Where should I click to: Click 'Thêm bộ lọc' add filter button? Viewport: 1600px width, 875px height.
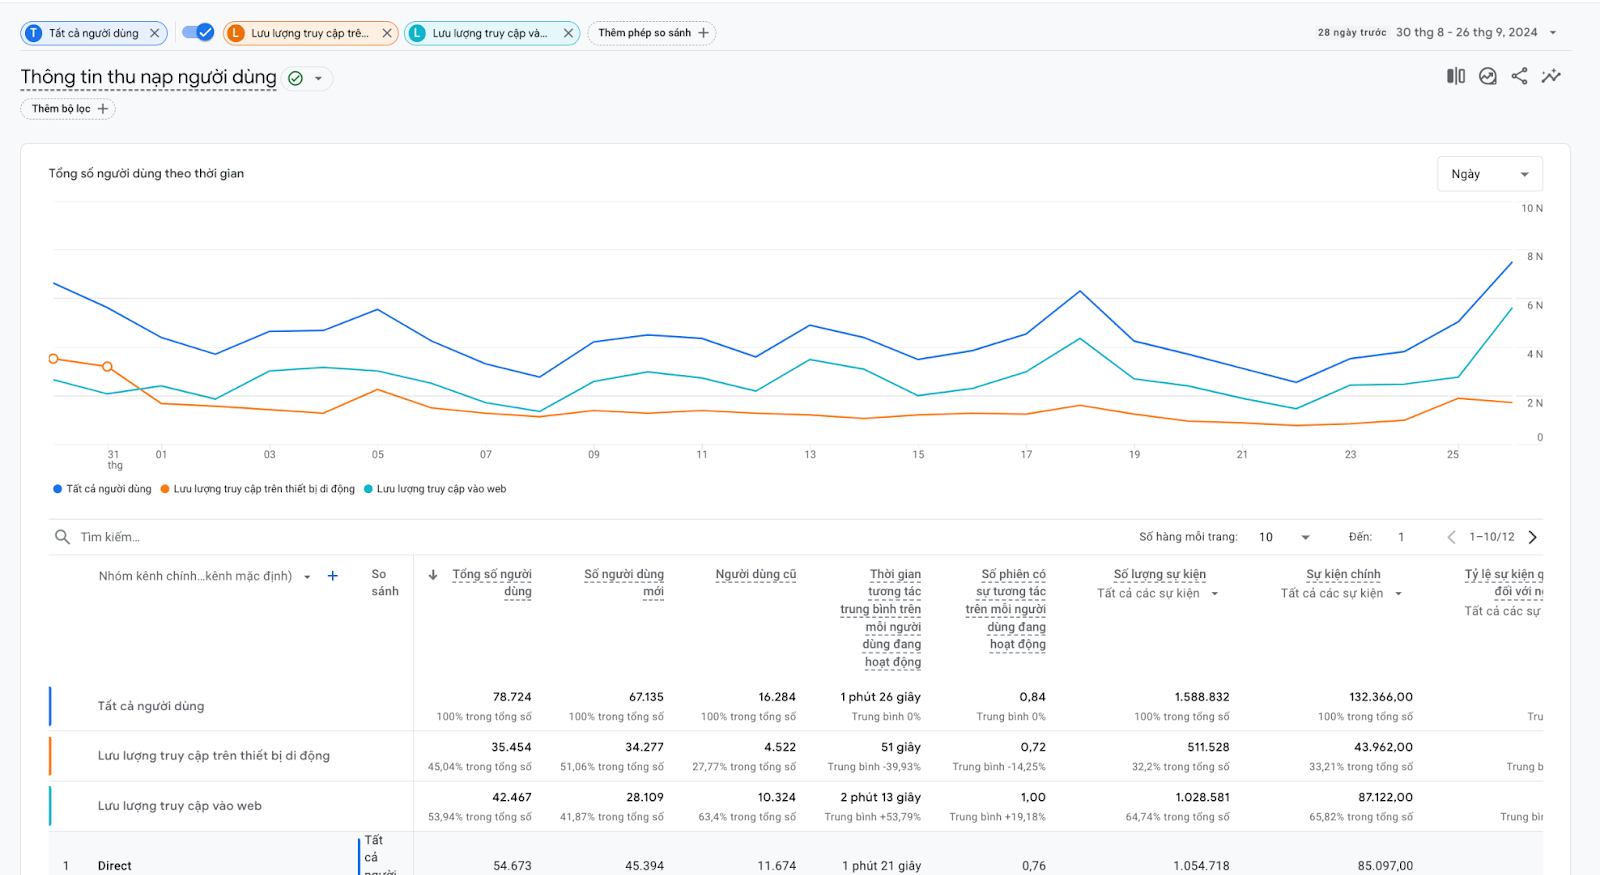(x=68, y=108)
